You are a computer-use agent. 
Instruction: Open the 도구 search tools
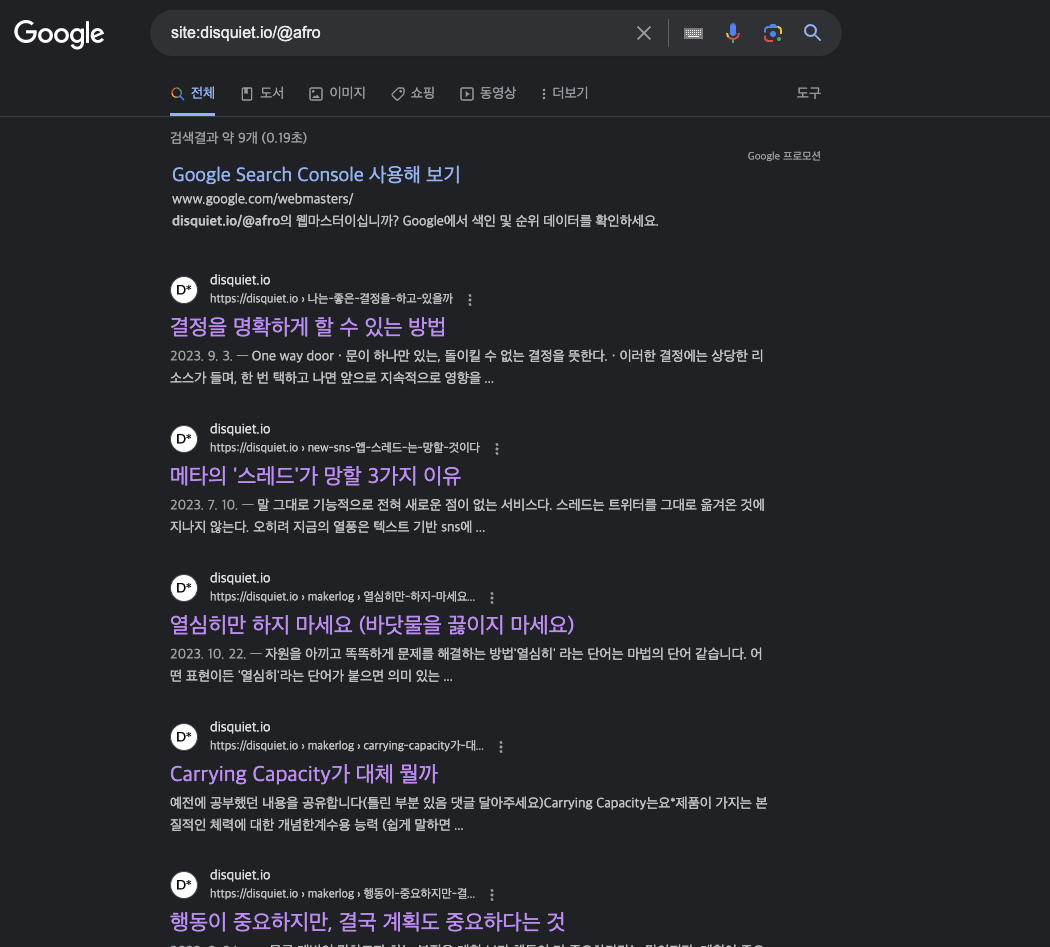click(808, 93)
